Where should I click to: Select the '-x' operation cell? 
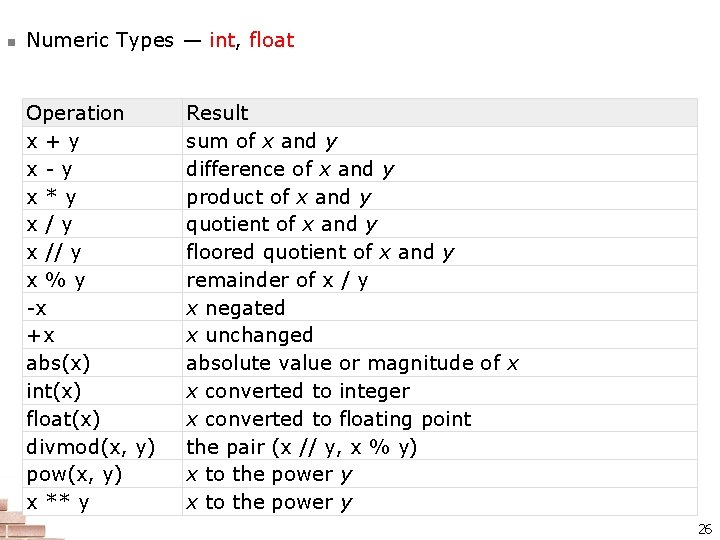(x=37, y=308)
